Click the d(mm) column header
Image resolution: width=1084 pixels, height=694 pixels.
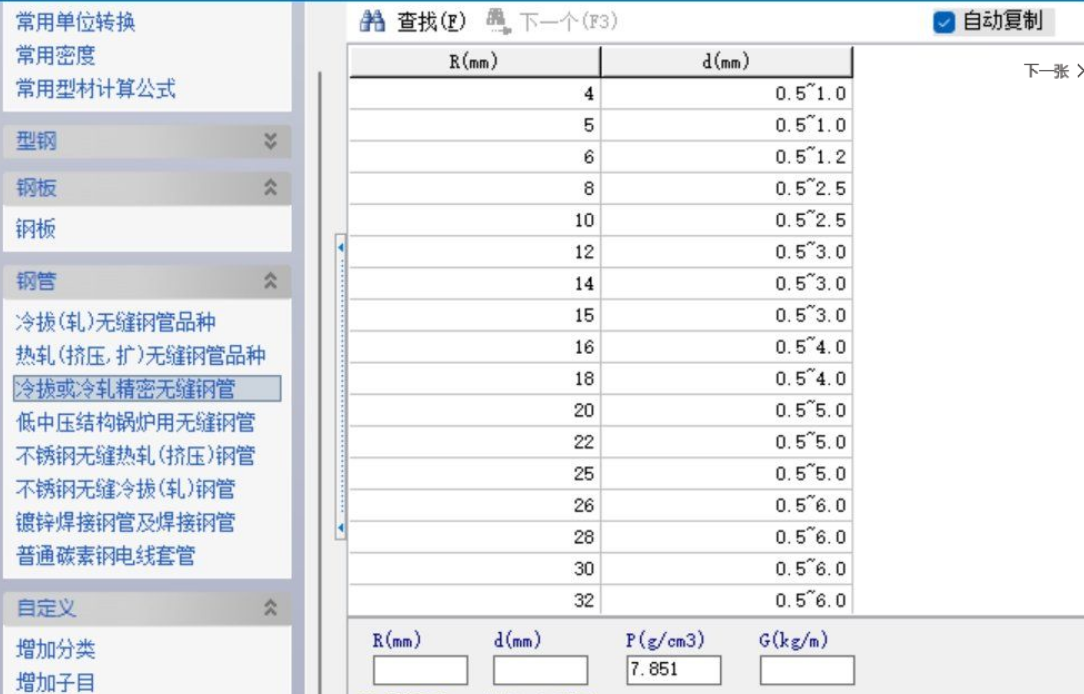click(x=726, y=62)
